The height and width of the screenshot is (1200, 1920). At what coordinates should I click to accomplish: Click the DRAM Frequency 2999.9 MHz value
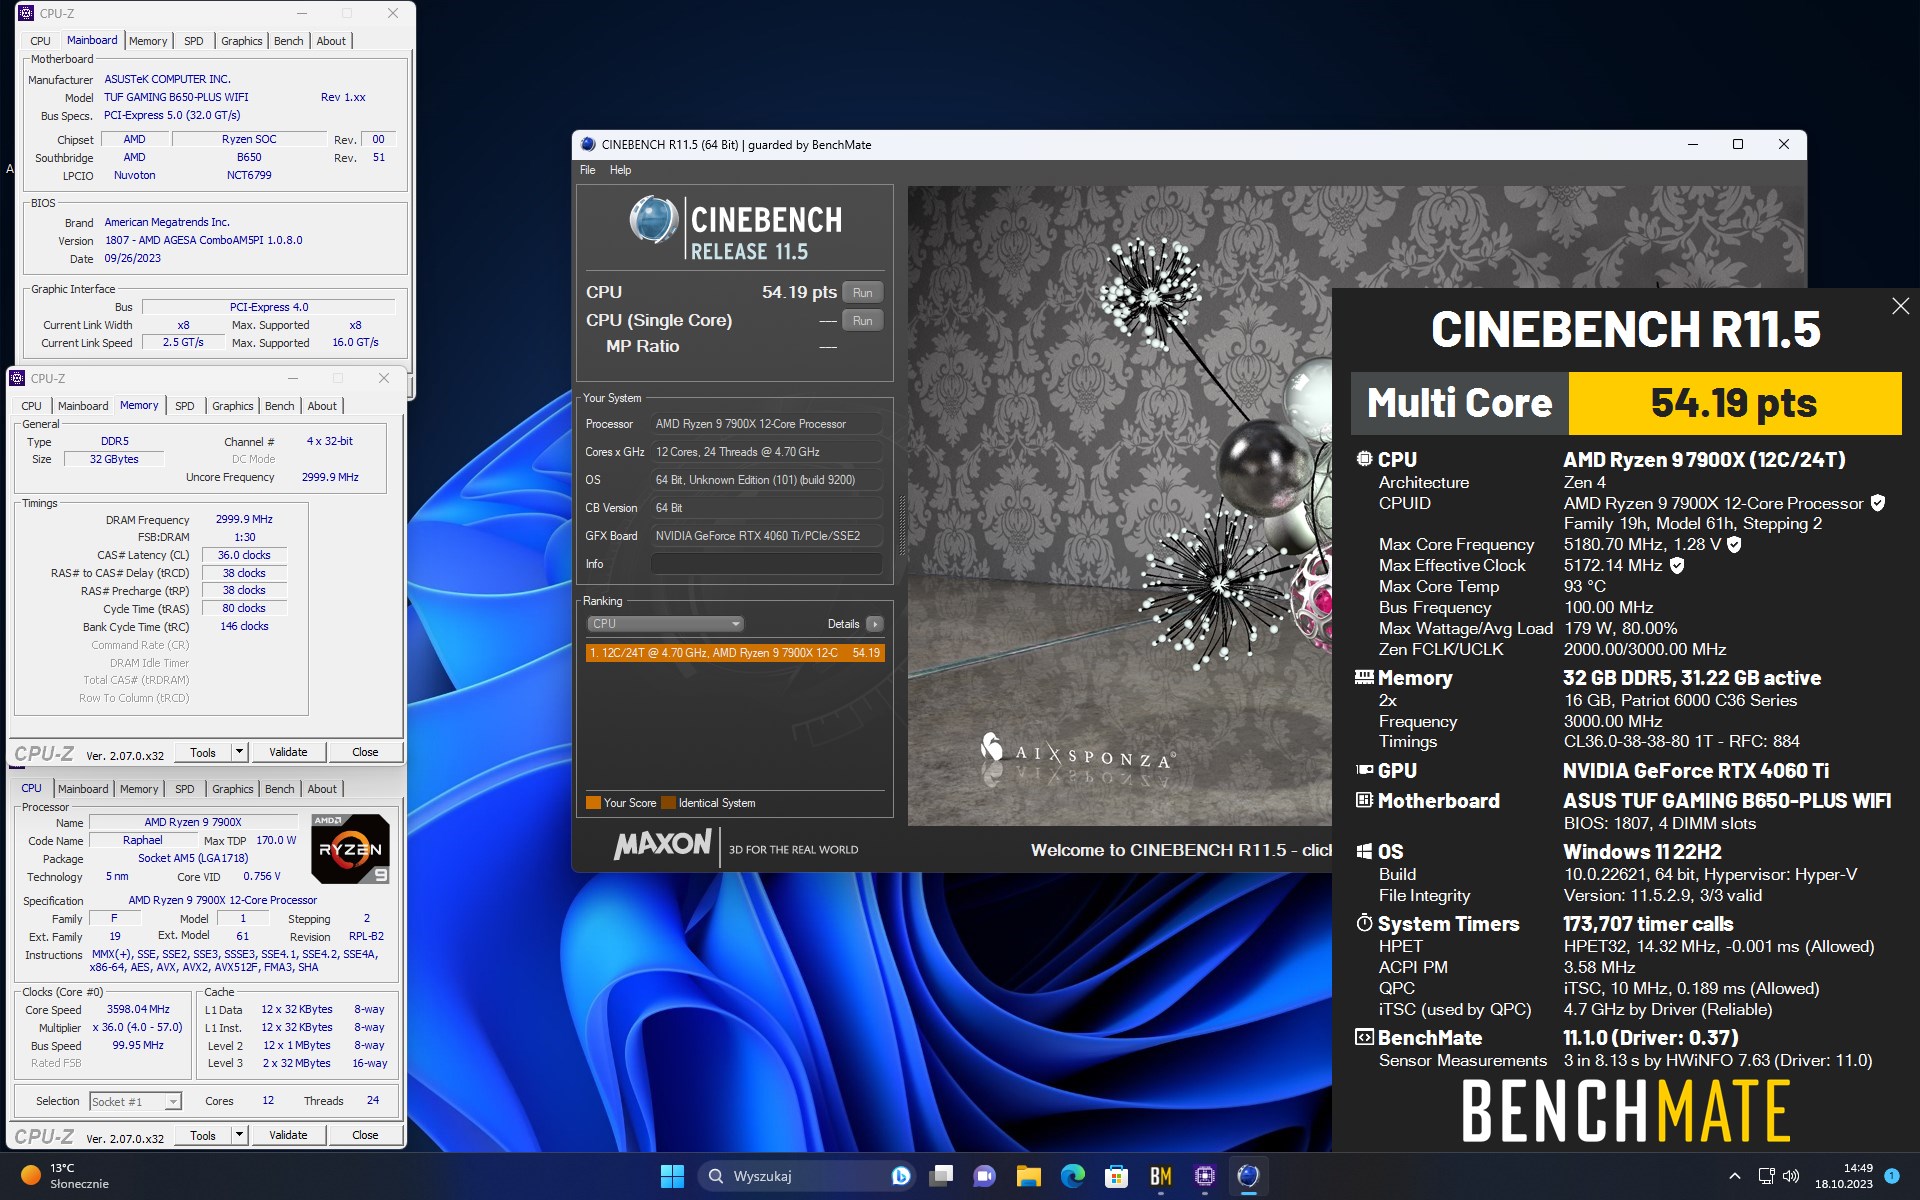click(x=244, y=519)
